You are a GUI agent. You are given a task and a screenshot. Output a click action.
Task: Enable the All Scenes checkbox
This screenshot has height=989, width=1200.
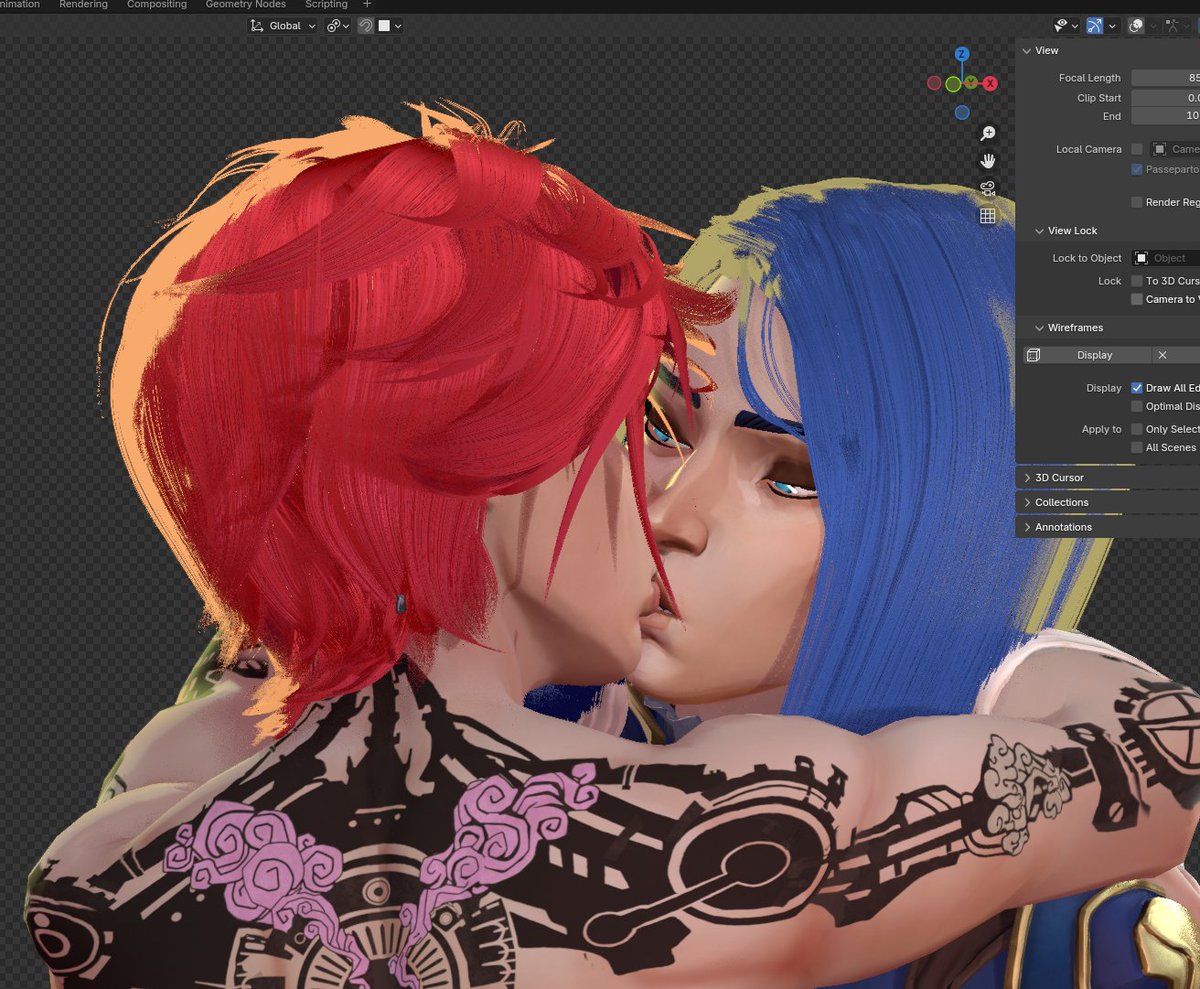point(1137,447)
